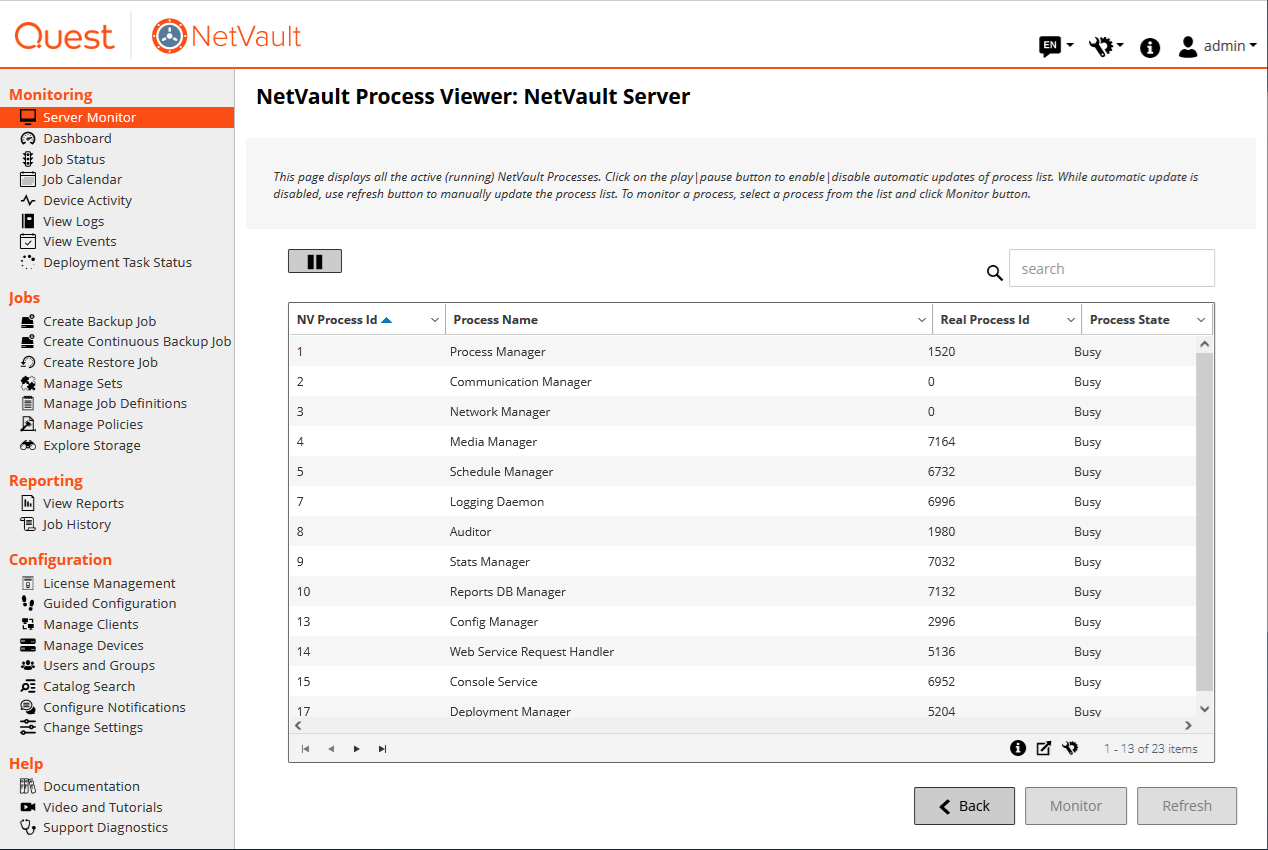The height and width of the screenshot is (850, 1268).
Task: Click the Support Diagnostics stethoscope icon
Action: point(28,827)
